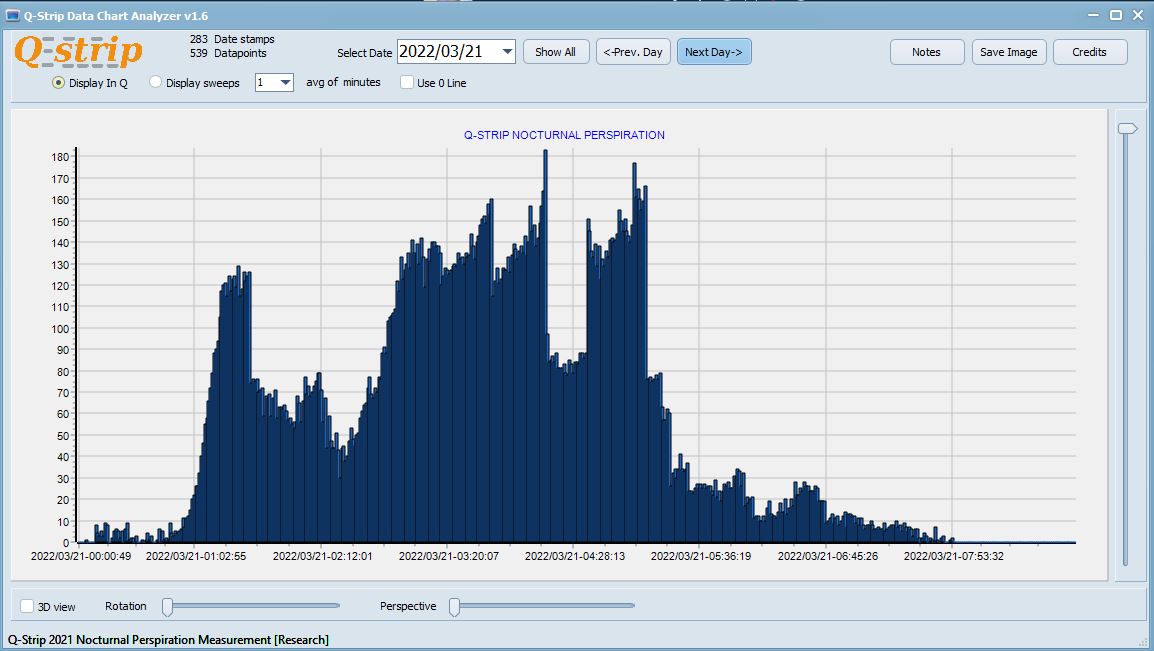
Task: View the Credits window
Action: [1089, 51]
